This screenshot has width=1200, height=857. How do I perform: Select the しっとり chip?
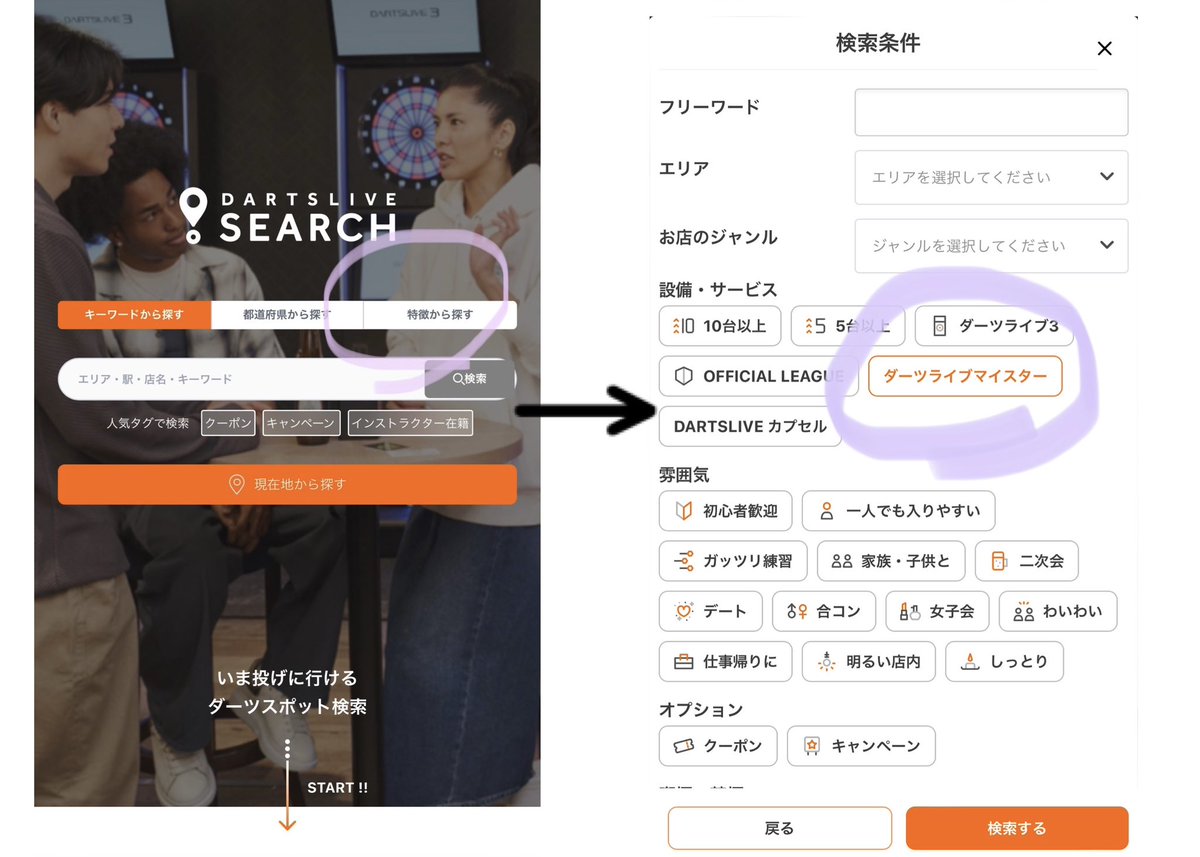coord(1004,661)
